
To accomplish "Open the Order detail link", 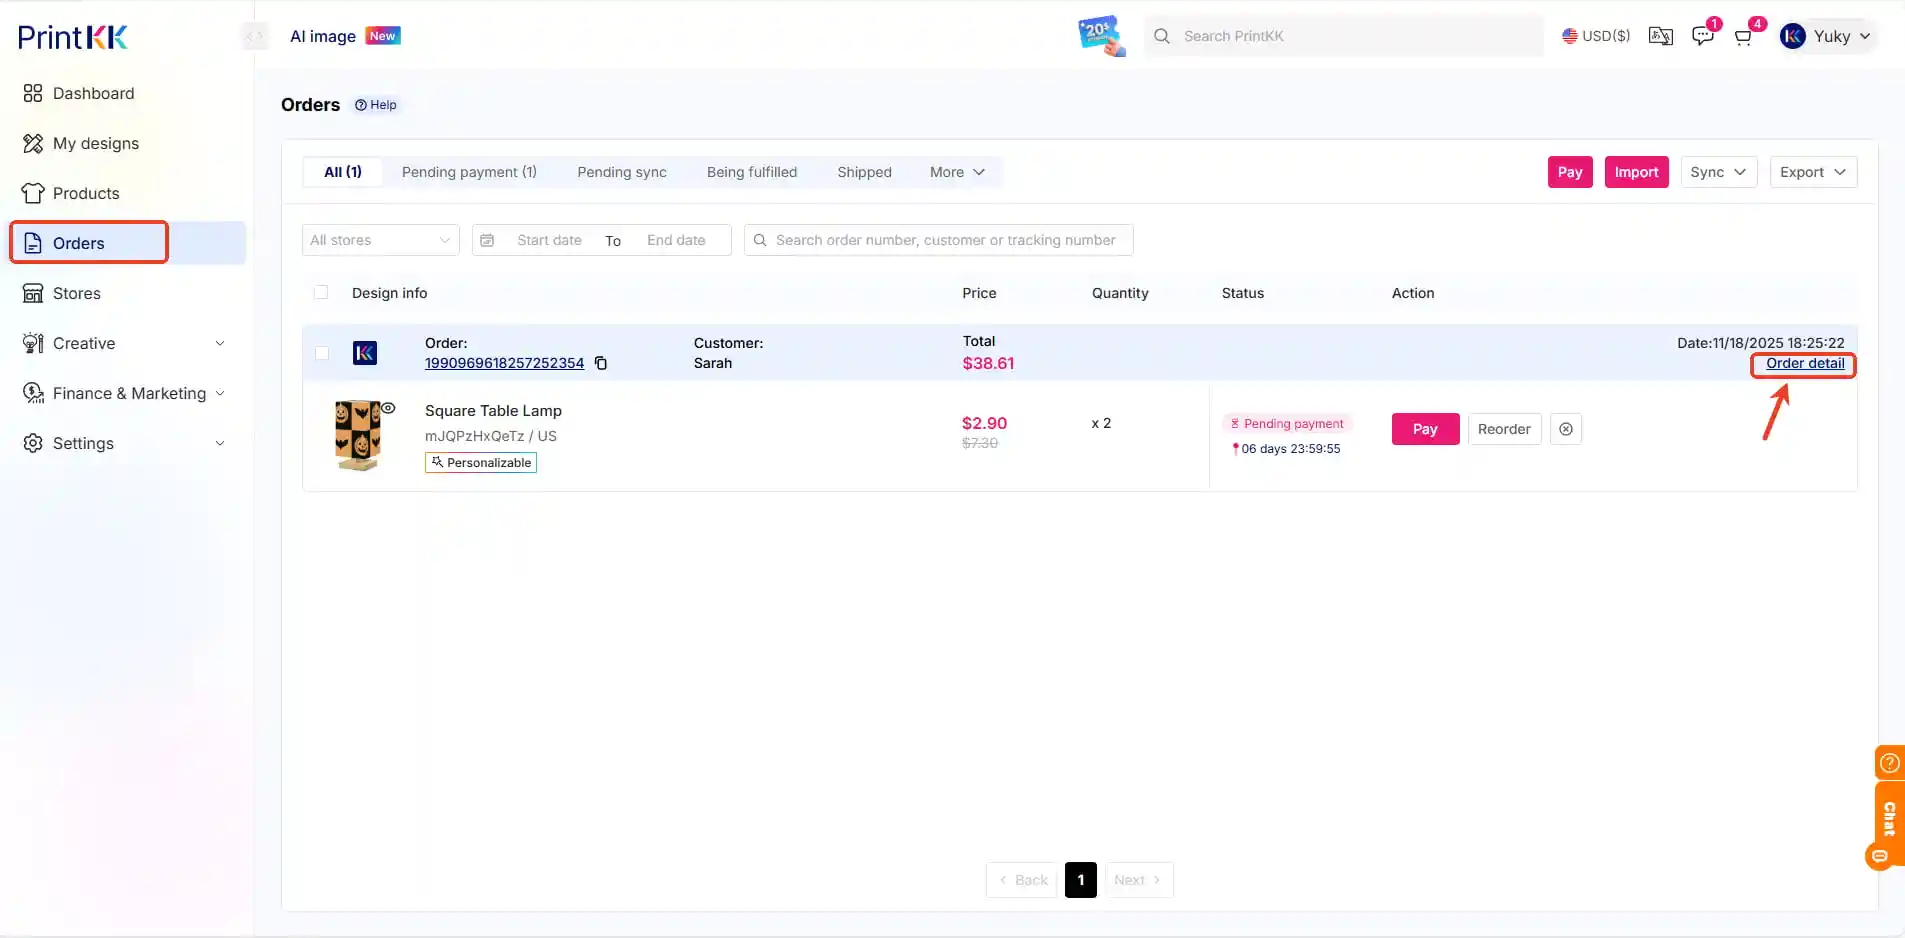I will (x=1803, y=364).
